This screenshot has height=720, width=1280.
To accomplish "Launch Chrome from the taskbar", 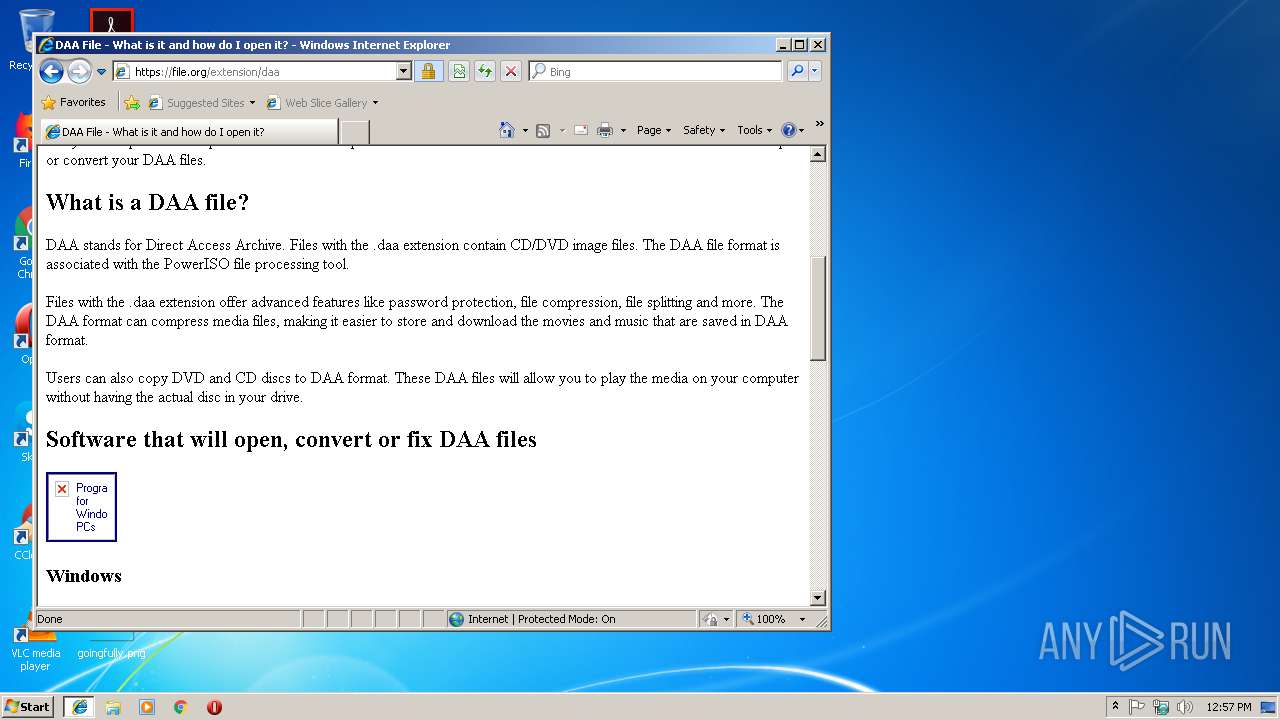I will pos(181,707).
